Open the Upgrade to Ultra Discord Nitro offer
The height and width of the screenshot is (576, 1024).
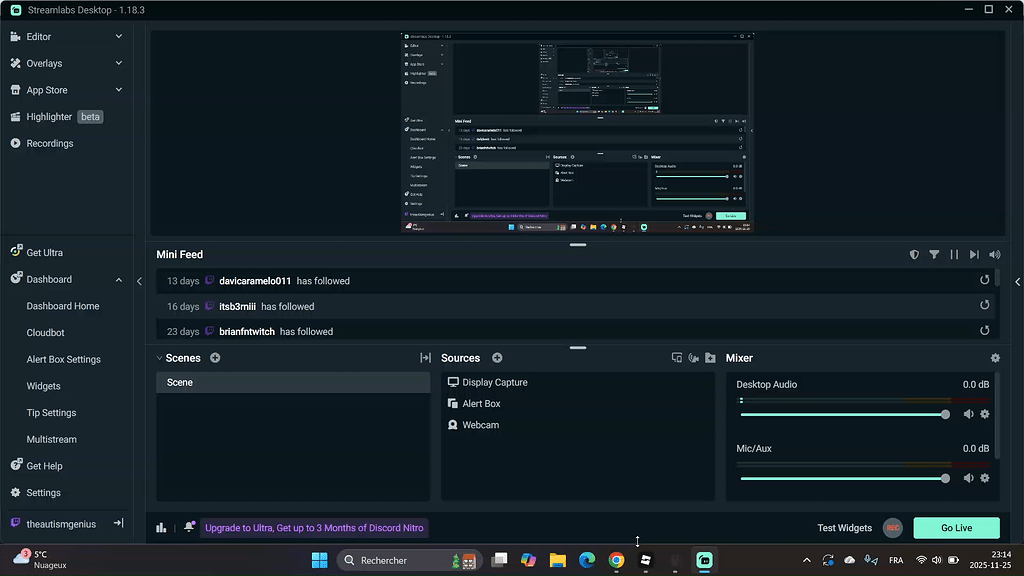tap(312, 527)
